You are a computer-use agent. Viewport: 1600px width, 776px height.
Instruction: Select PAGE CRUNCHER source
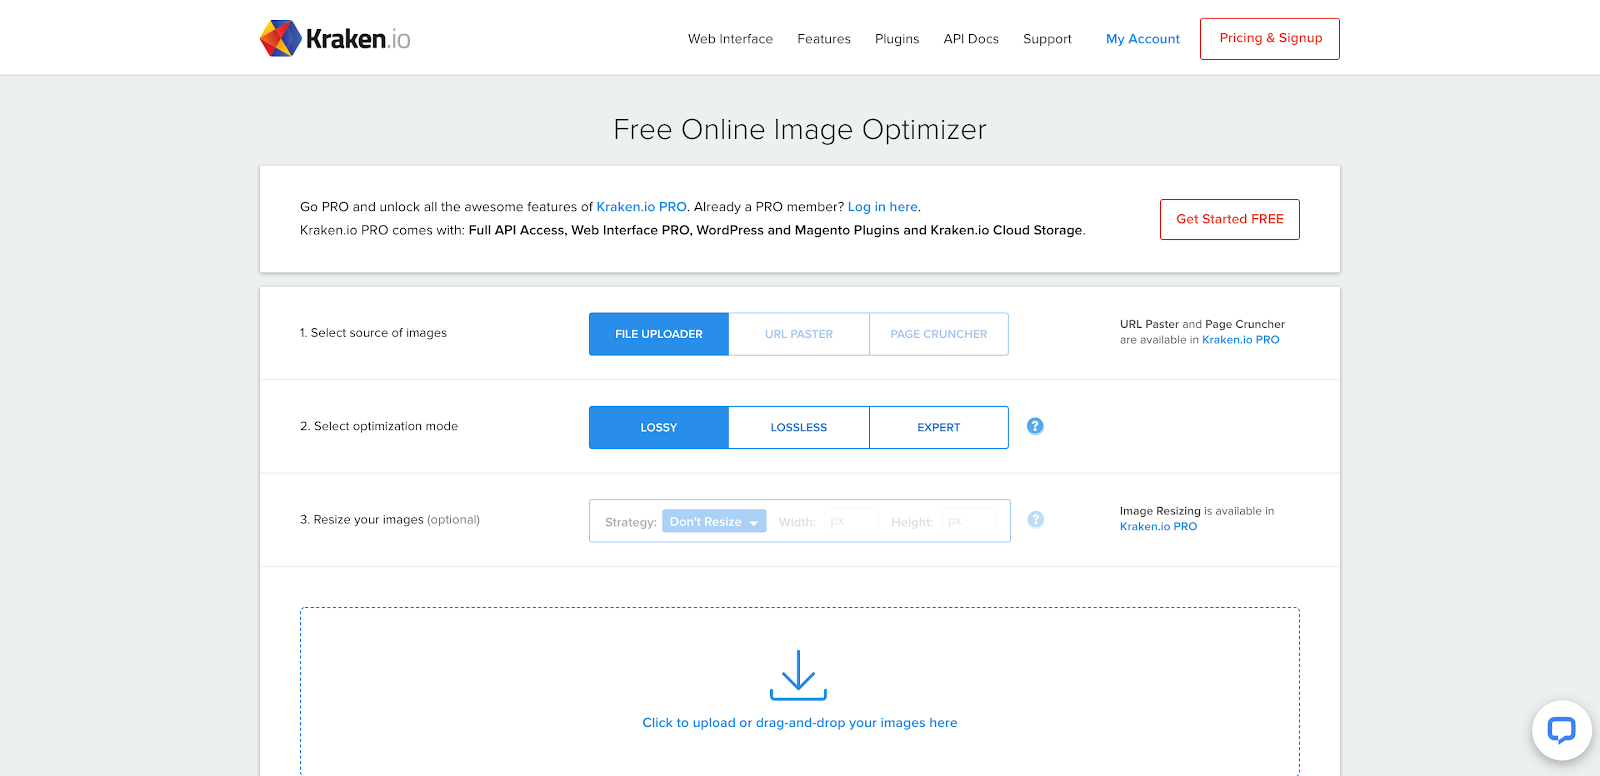939,334
